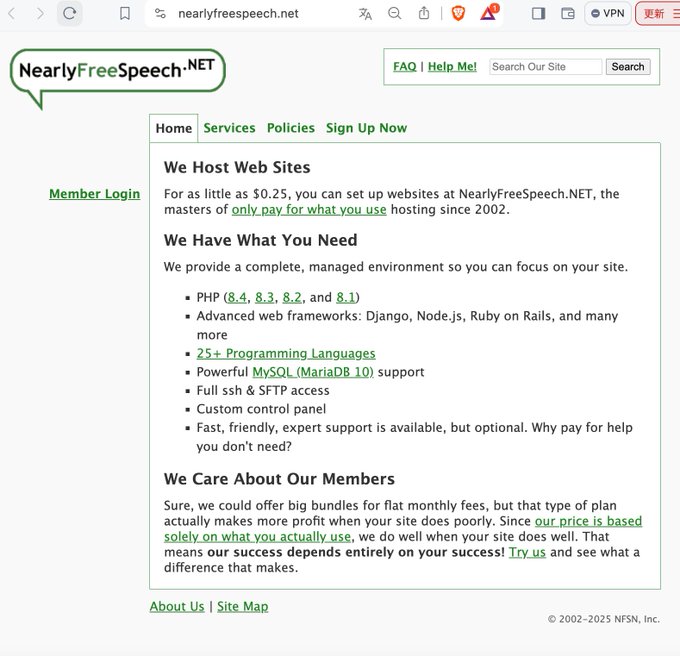This screenshot has width=680, height=656.
Task: Click the 'We Have What You Need' heading
Action: tap(260, 240)
